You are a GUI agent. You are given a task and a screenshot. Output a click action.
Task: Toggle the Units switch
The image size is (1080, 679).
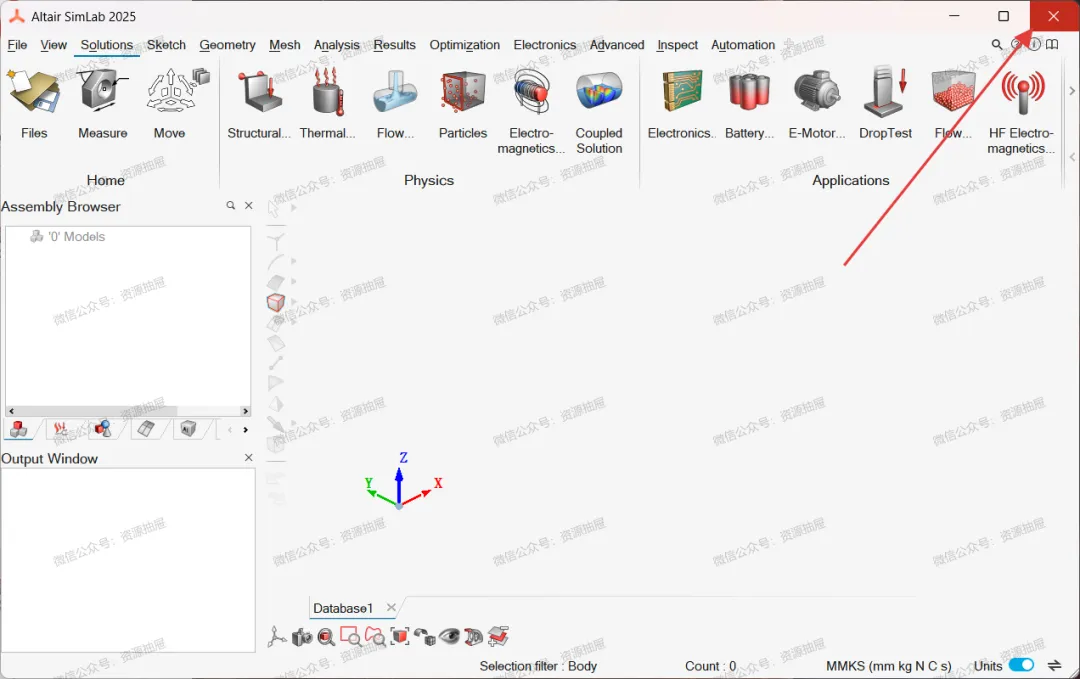1021,665
